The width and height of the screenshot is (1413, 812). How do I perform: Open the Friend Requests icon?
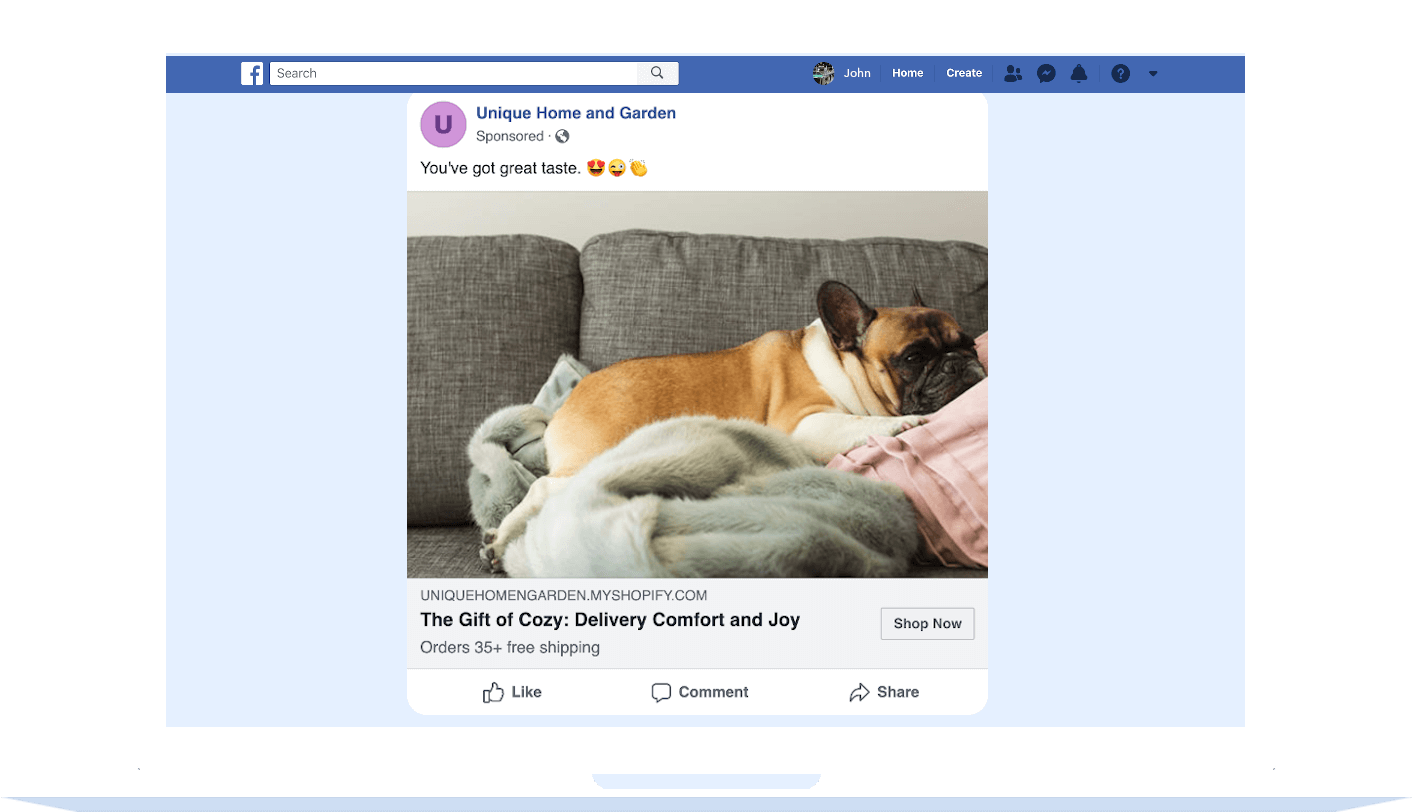point(1013,73)
